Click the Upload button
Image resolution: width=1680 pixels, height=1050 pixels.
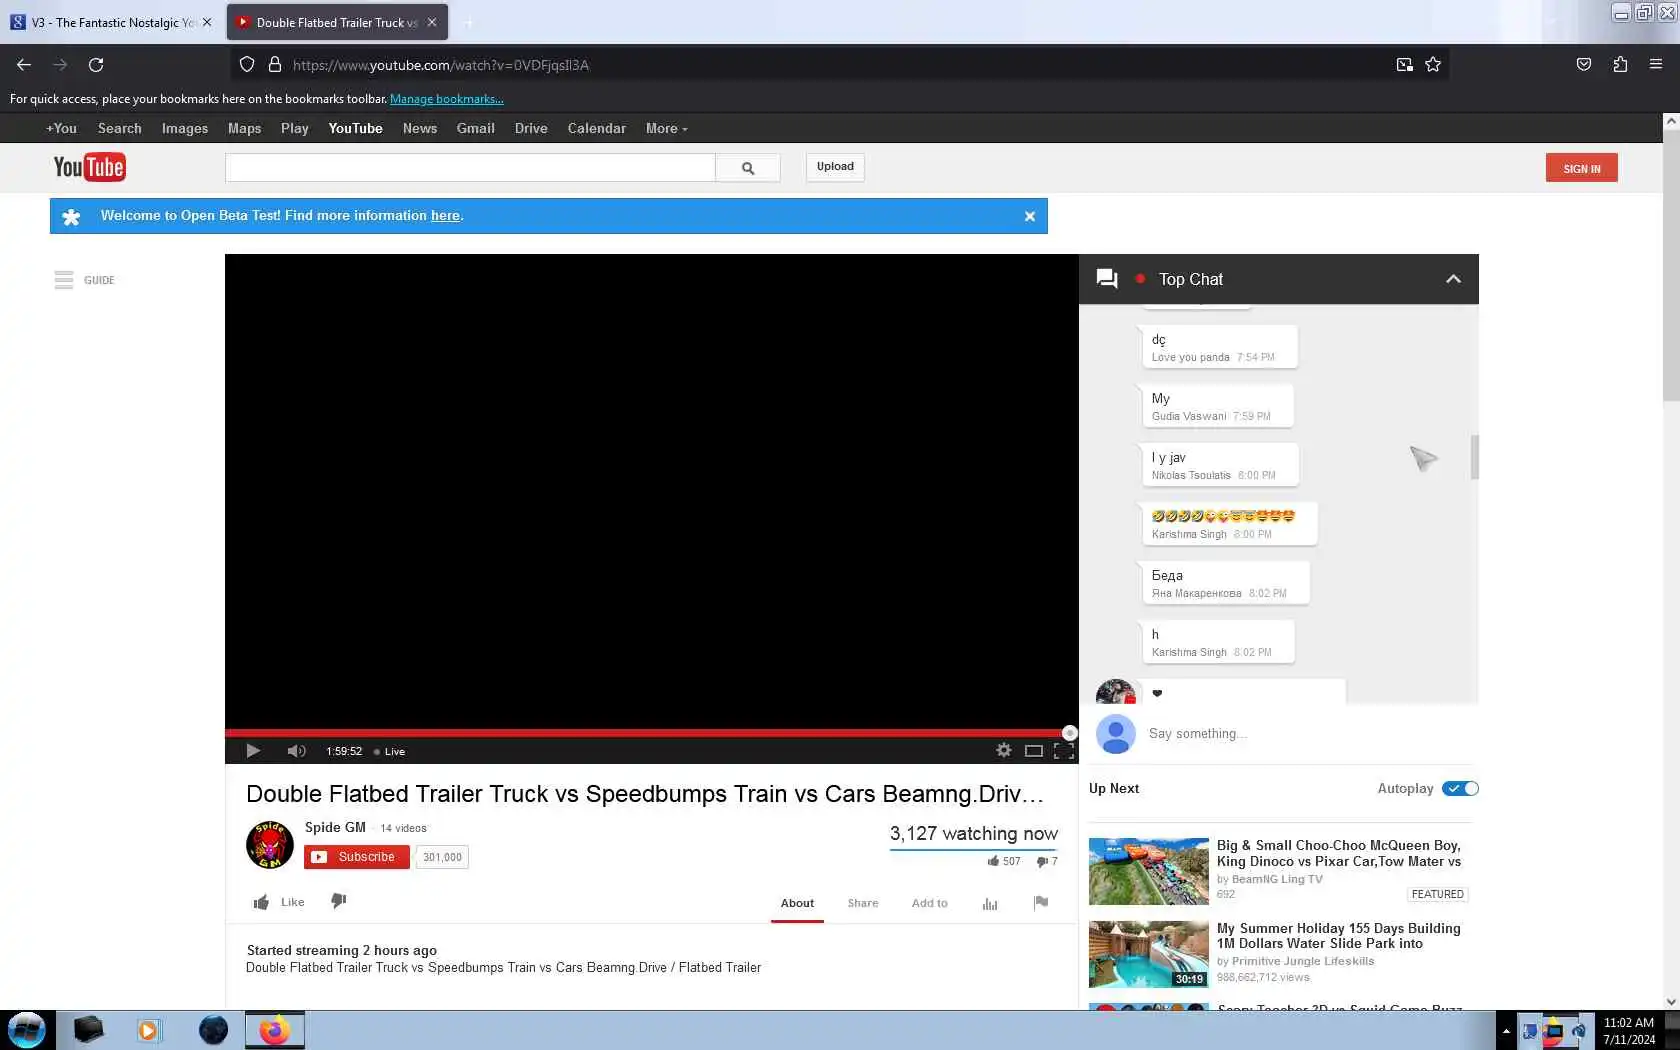point(835,167)
